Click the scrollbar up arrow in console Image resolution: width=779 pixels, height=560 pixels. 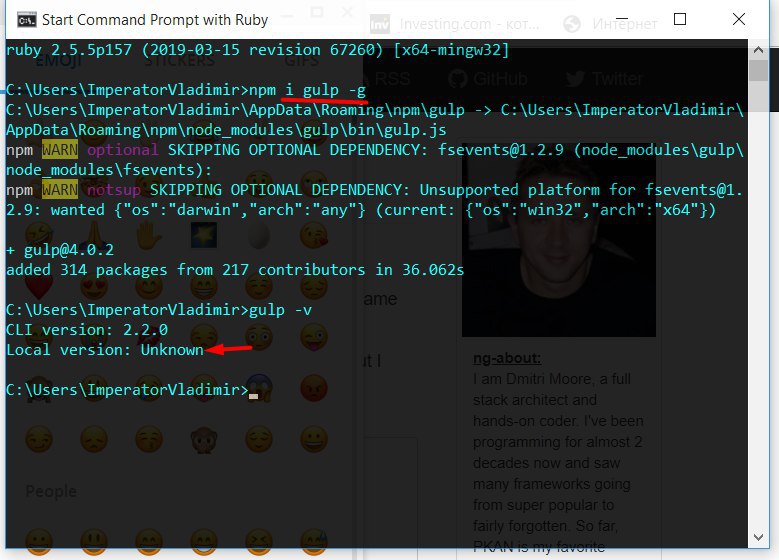[x=758, y=50]
